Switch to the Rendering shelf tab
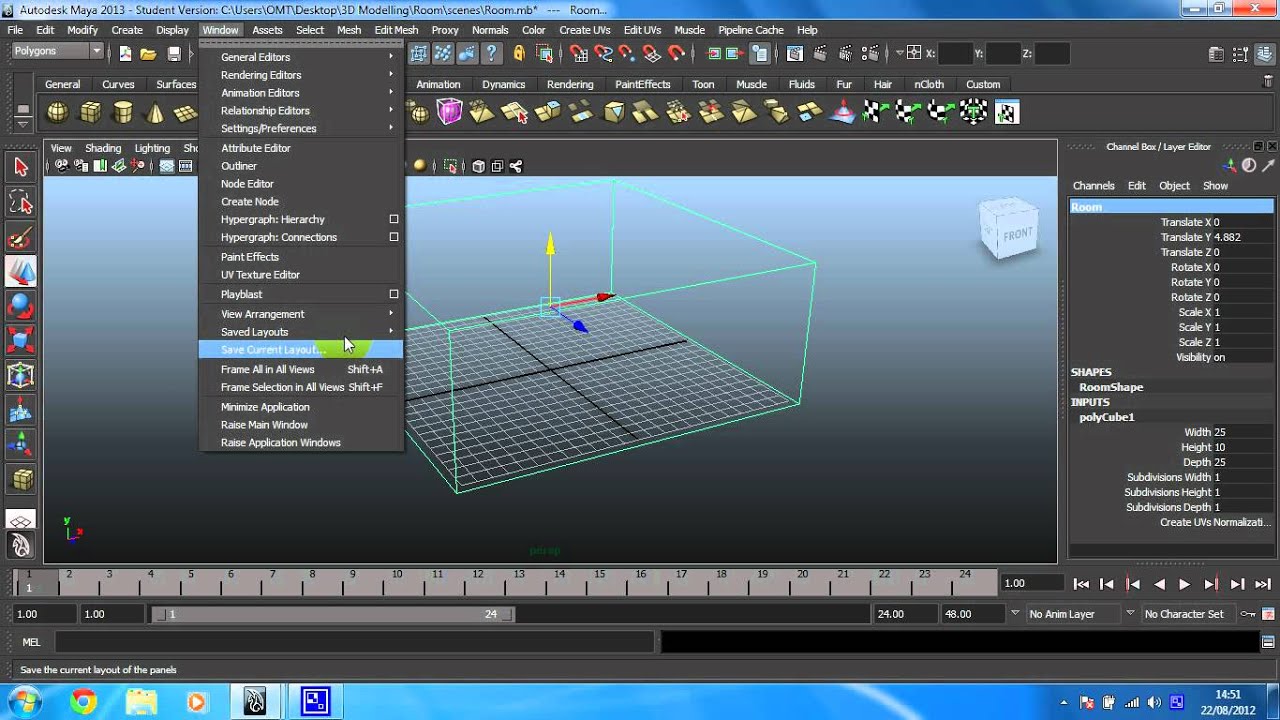Screen dimensions: 1280x720 click(x=570, y=85)
